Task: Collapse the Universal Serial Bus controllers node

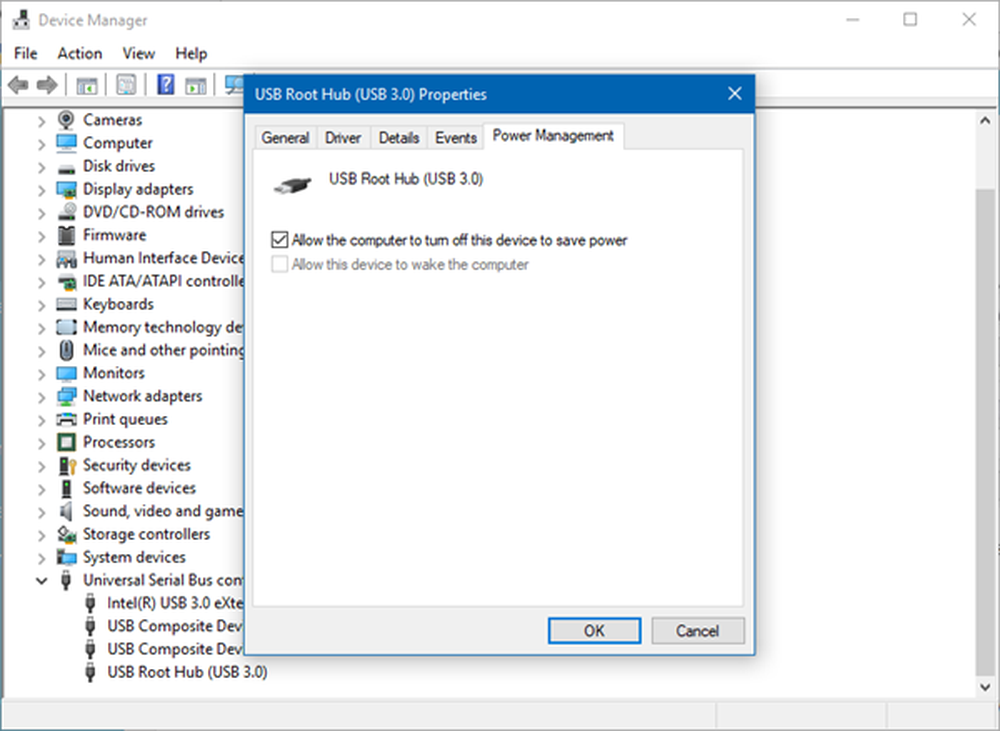Action: pos(41,580)
